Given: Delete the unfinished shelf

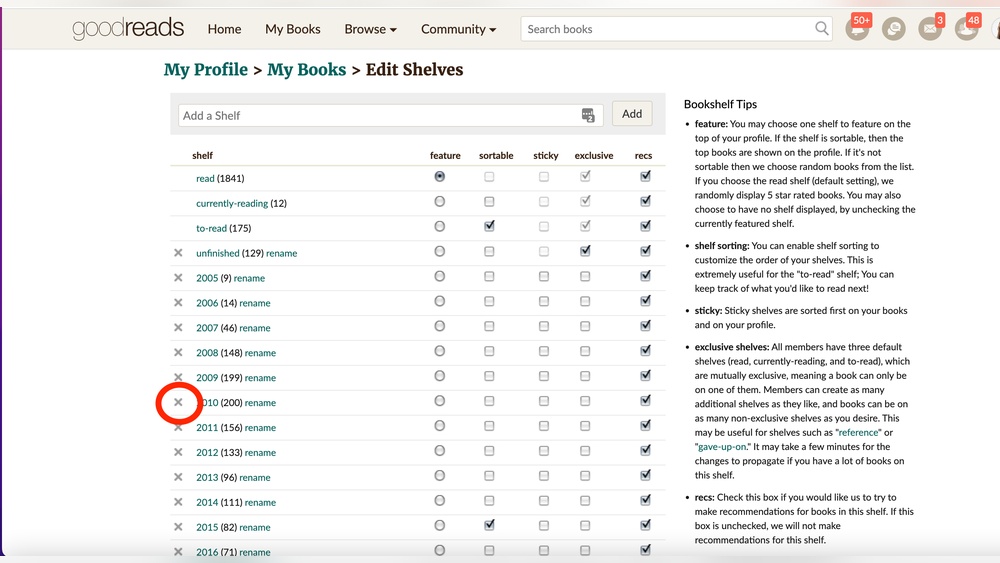Looking at the screenshot, I should pyautogui.click(x=179, y=252).
